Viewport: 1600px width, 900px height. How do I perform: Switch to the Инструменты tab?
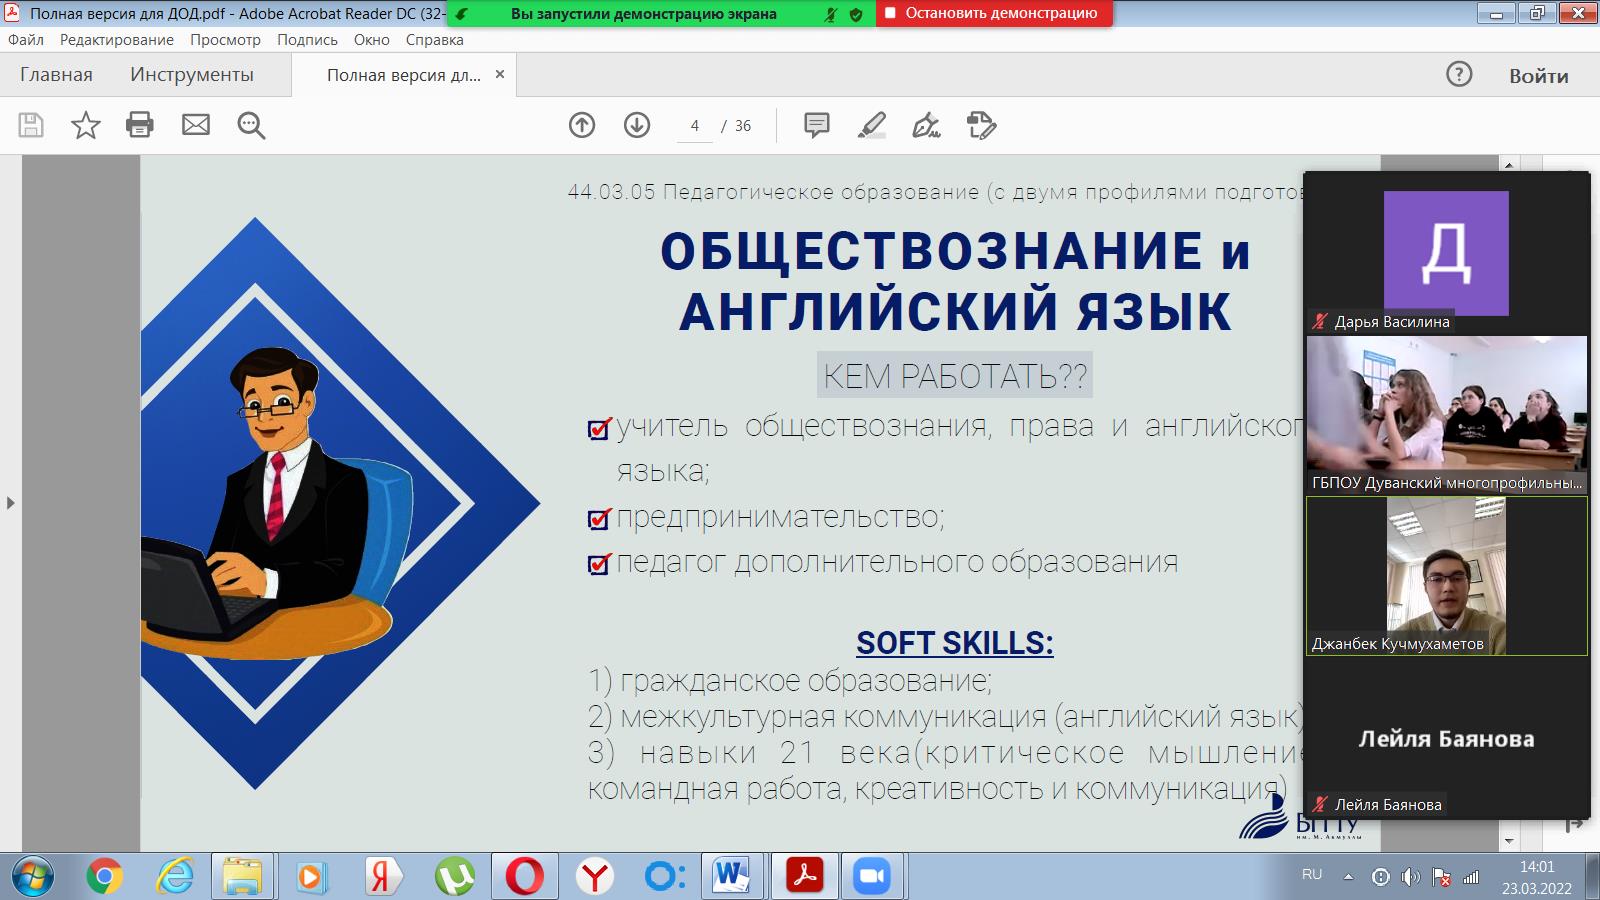pos(192,75)
